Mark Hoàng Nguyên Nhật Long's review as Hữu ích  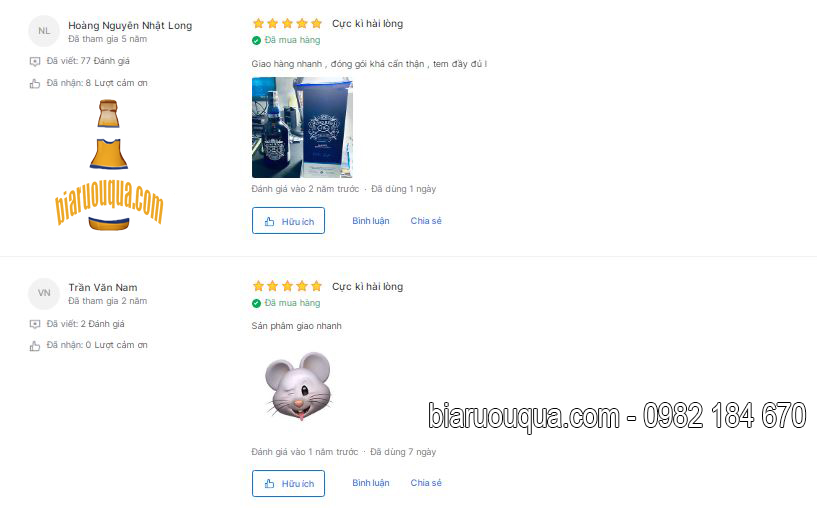point(288,220)
